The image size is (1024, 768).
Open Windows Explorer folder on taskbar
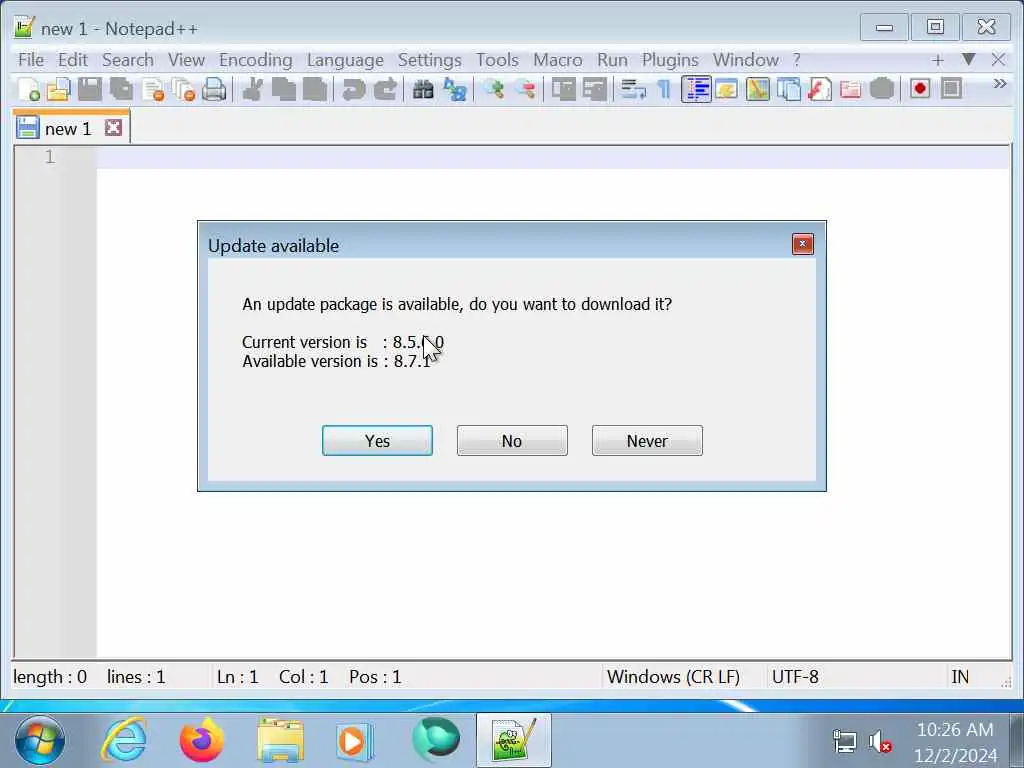(x=280, y=741)
